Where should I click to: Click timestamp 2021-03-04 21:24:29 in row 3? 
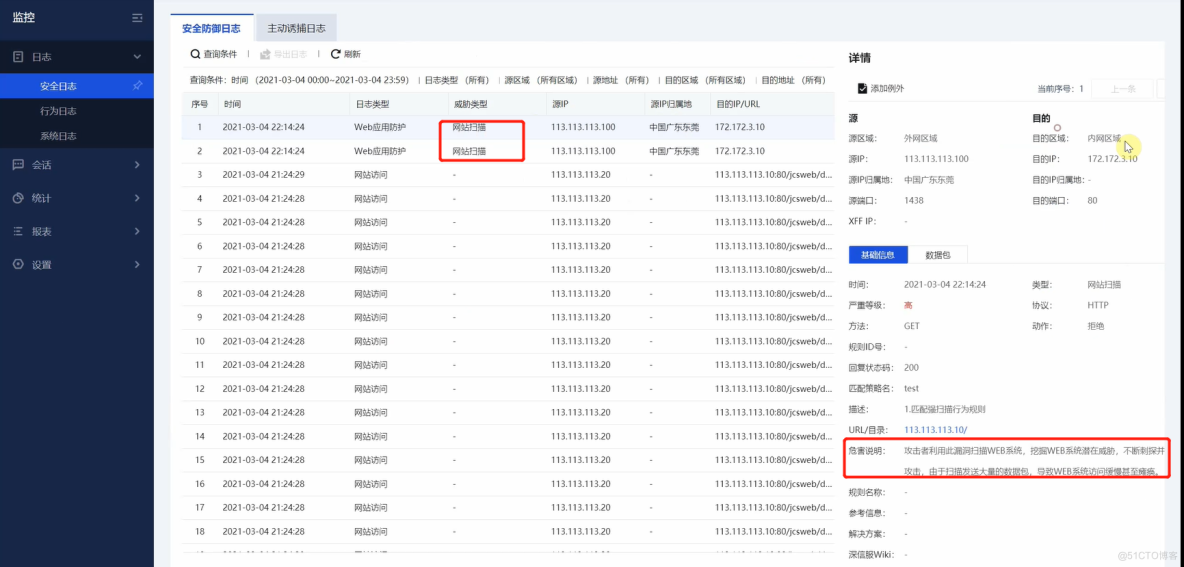click(x=264, y=175)
